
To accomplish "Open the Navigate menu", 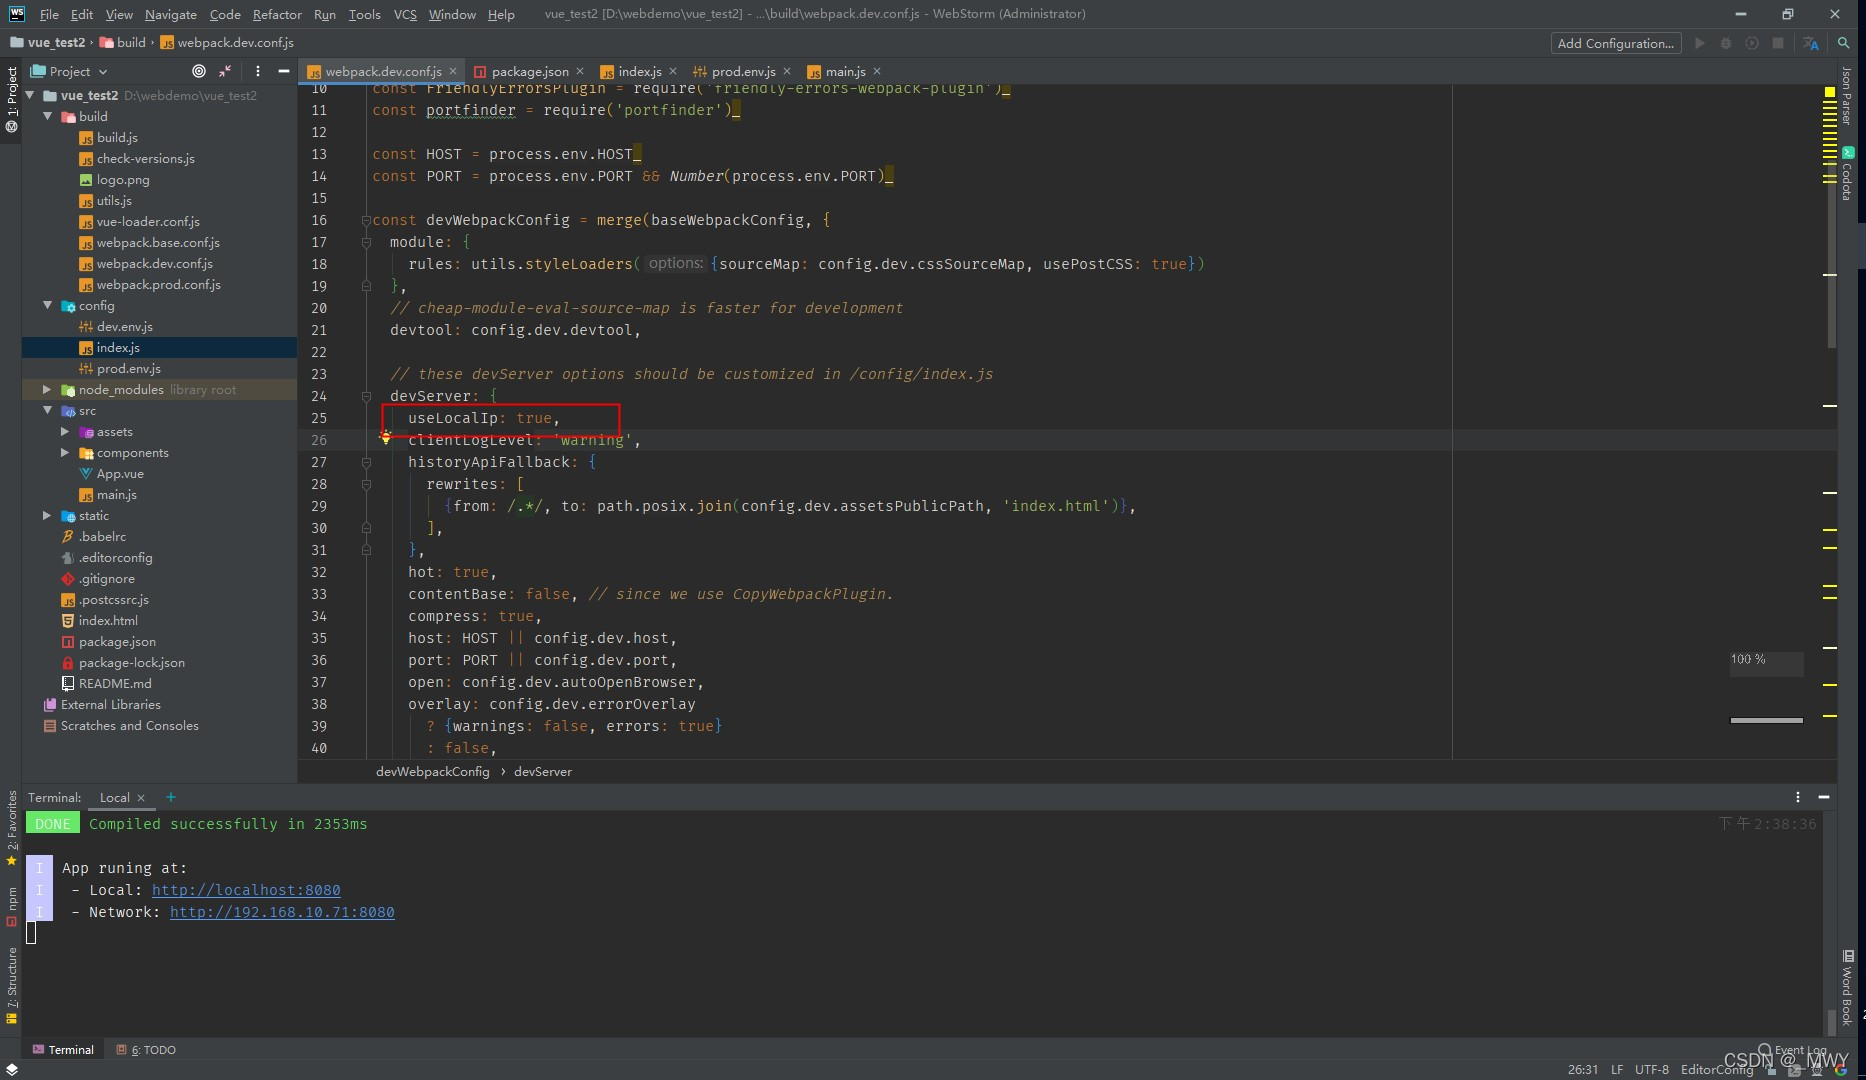I will pos(170,14).
